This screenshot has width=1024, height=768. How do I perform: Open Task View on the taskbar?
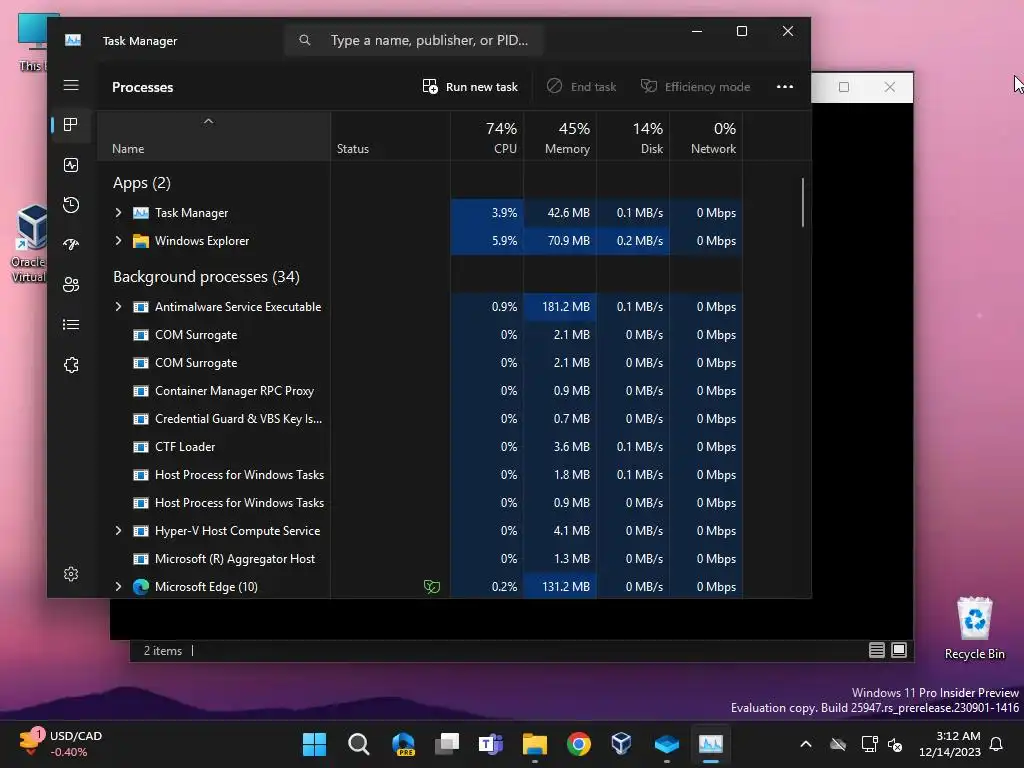[447, 744]
